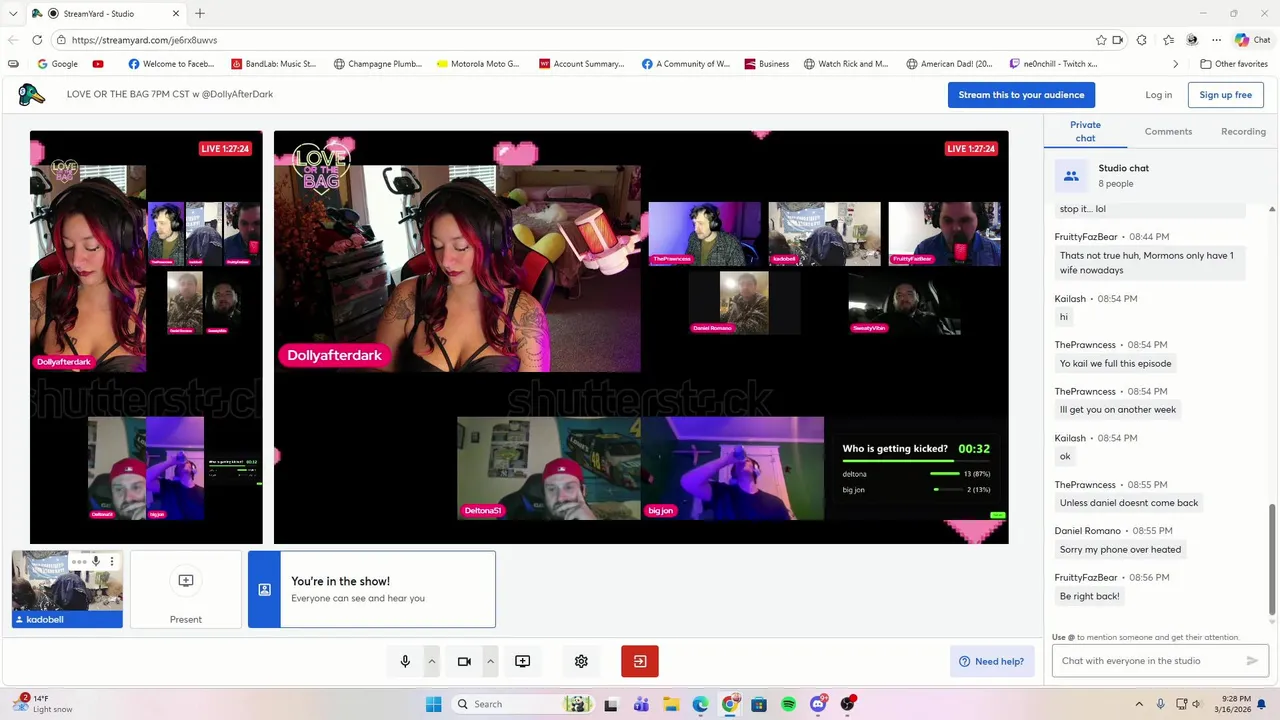Click the tray microphone-in-use icon
Viewport: 1280px width, 720px height.
pyautogui.click(x=1160, y=704)
